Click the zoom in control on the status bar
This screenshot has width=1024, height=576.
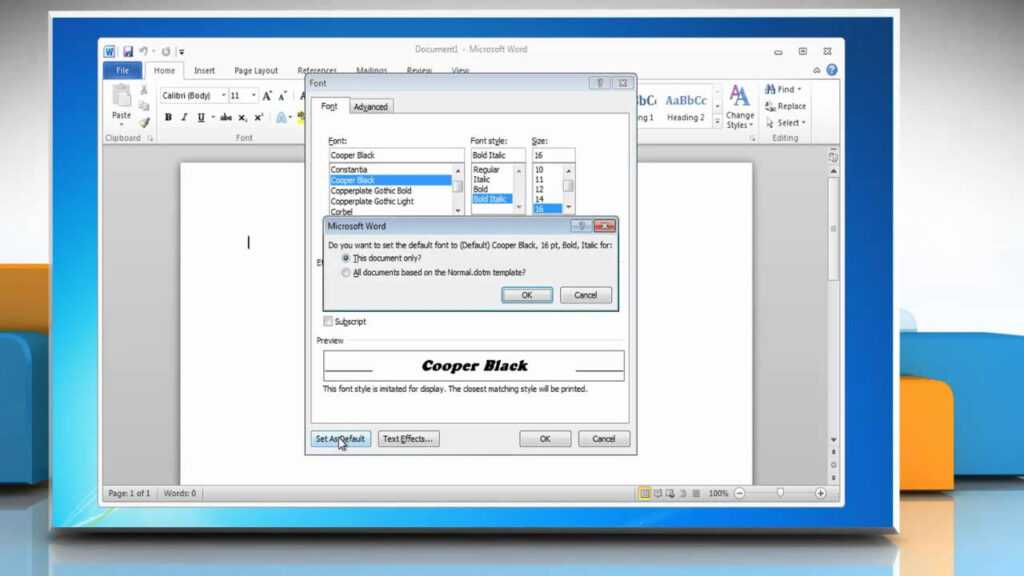click(x=820, y=493)
